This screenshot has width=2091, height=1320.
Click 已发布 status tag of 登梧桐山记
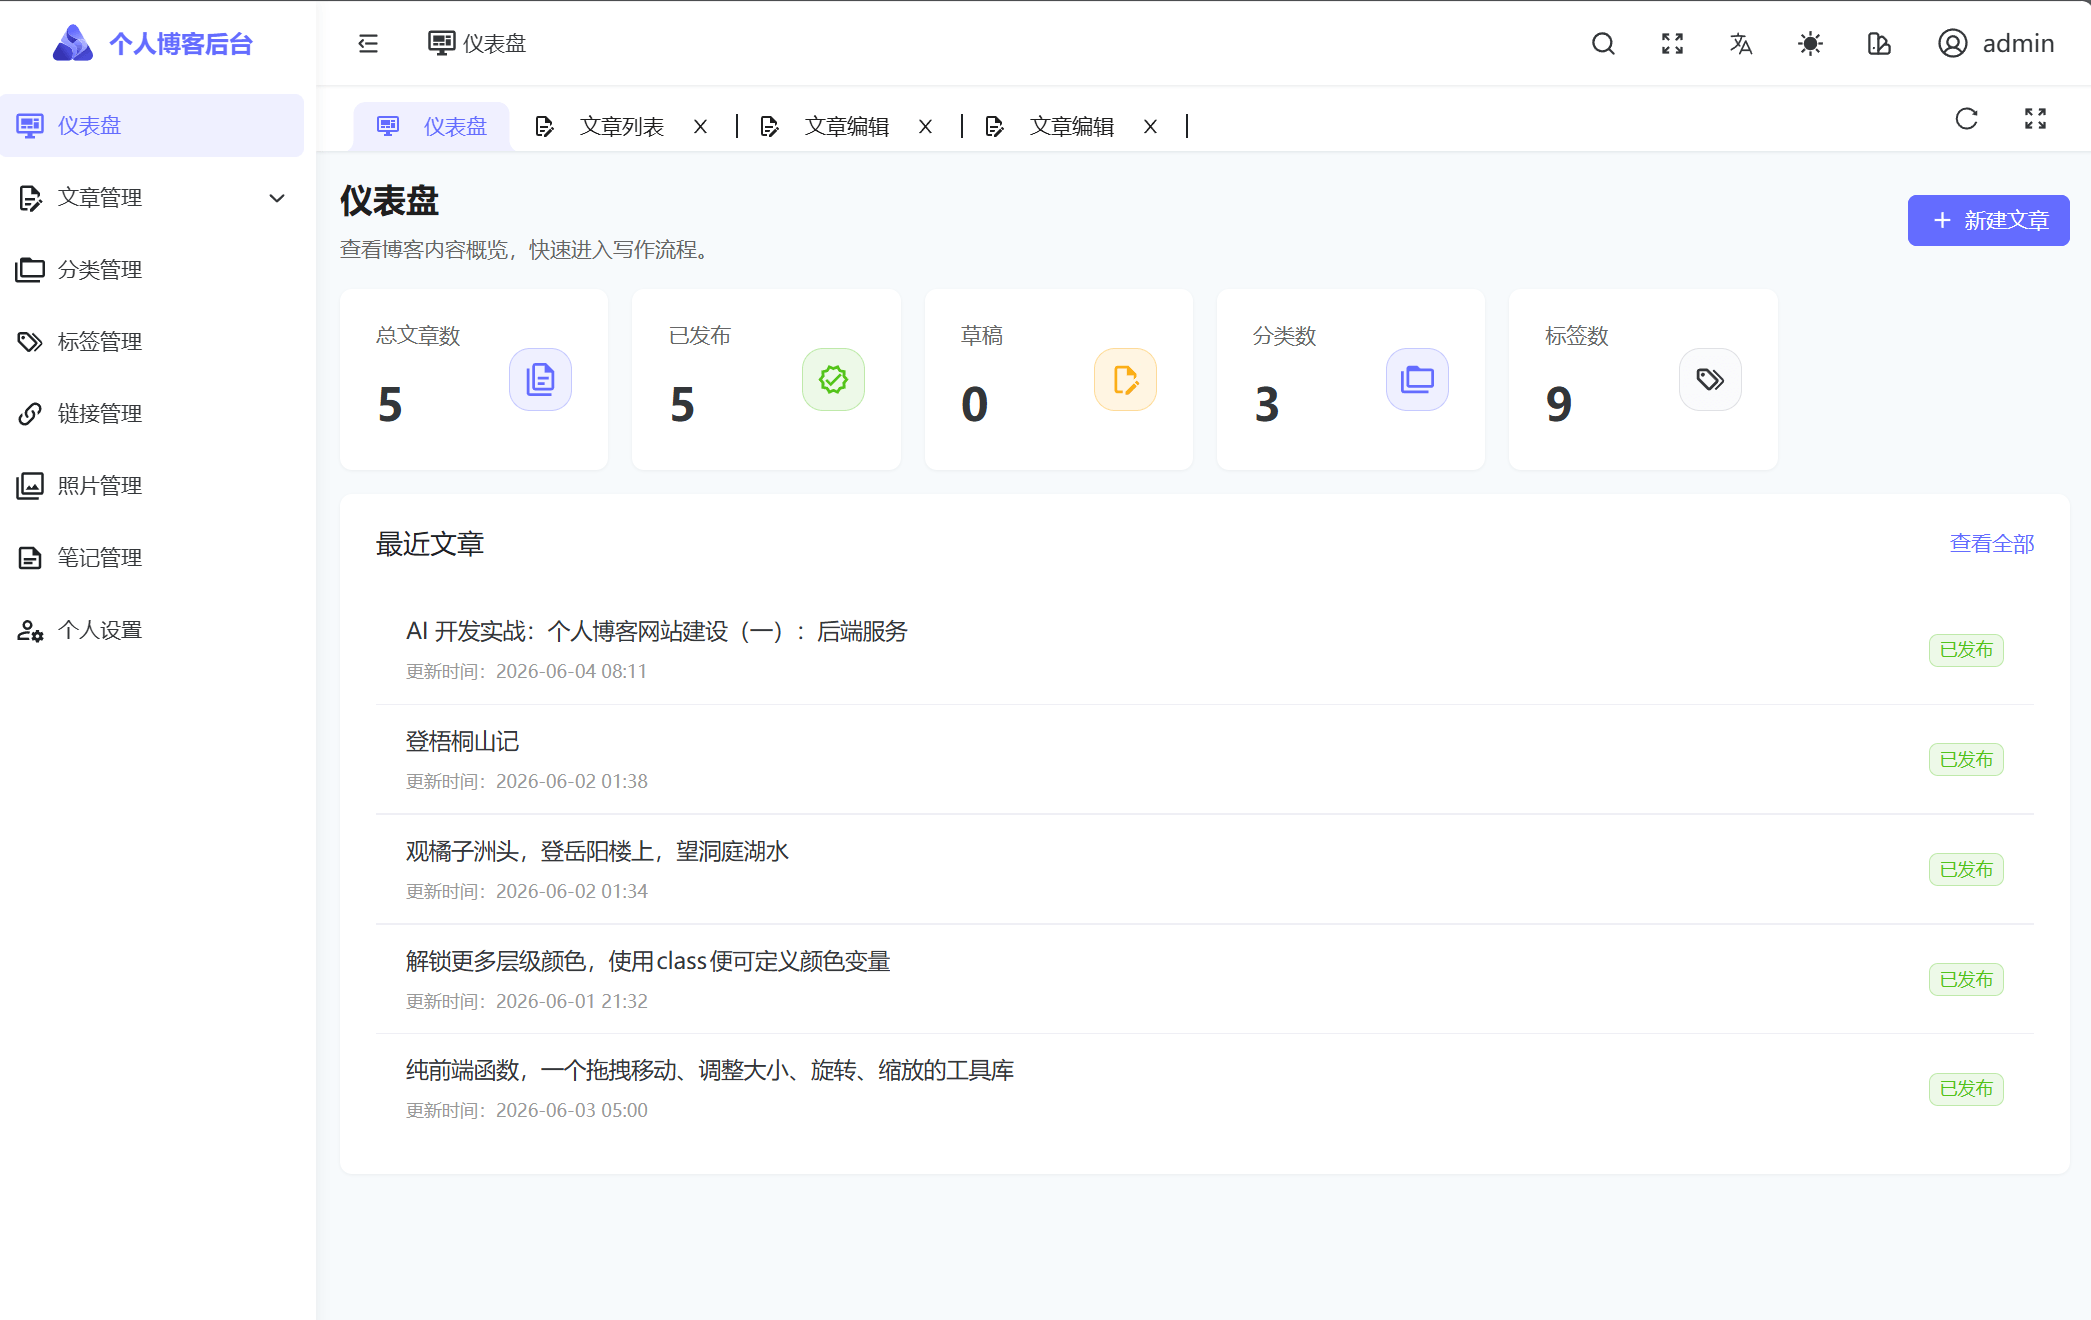pos(1966,759)
